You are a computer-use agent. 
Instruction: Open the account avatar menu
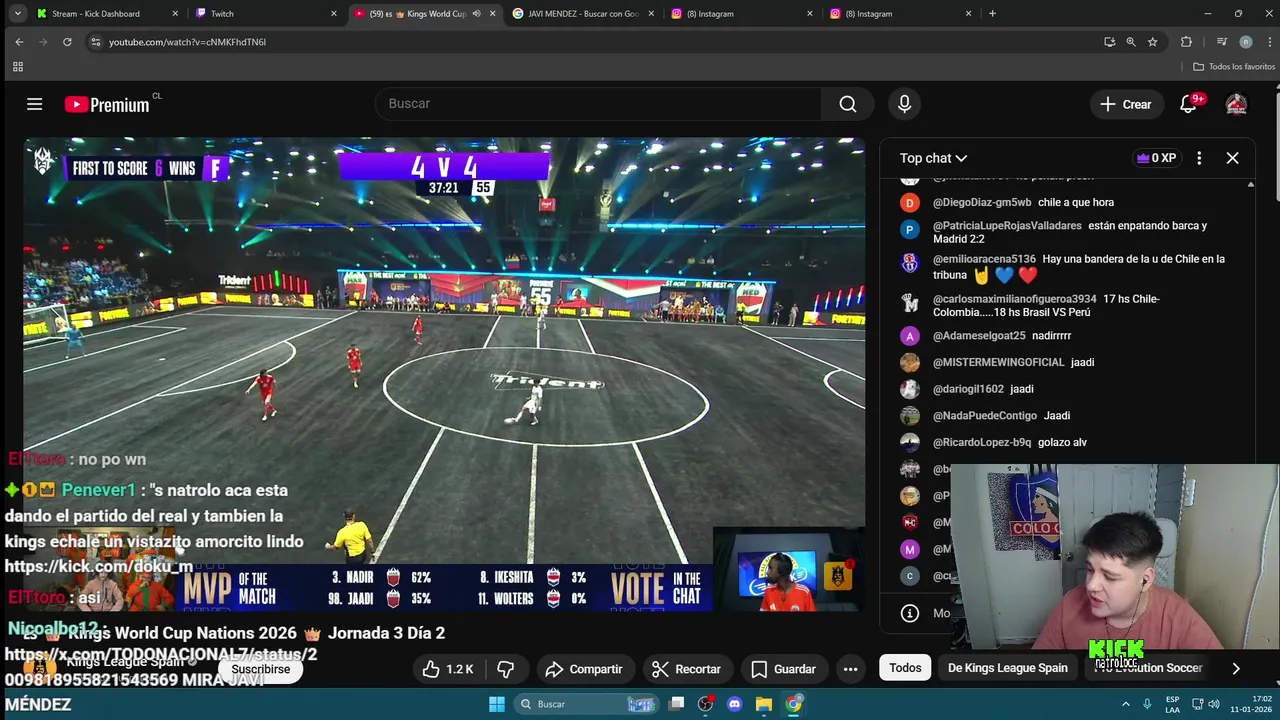[x=1236, y=104]
